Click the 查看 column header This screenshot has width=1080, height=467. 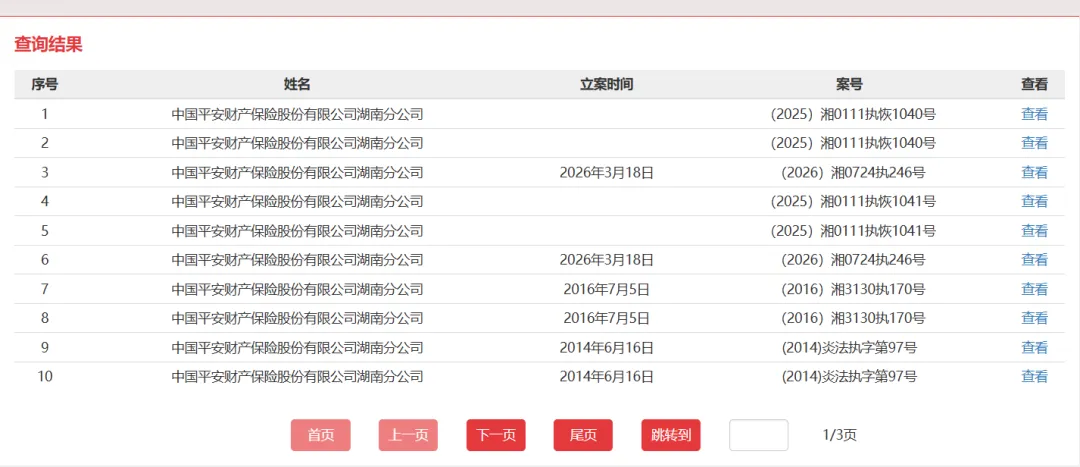coord(1034,85)
